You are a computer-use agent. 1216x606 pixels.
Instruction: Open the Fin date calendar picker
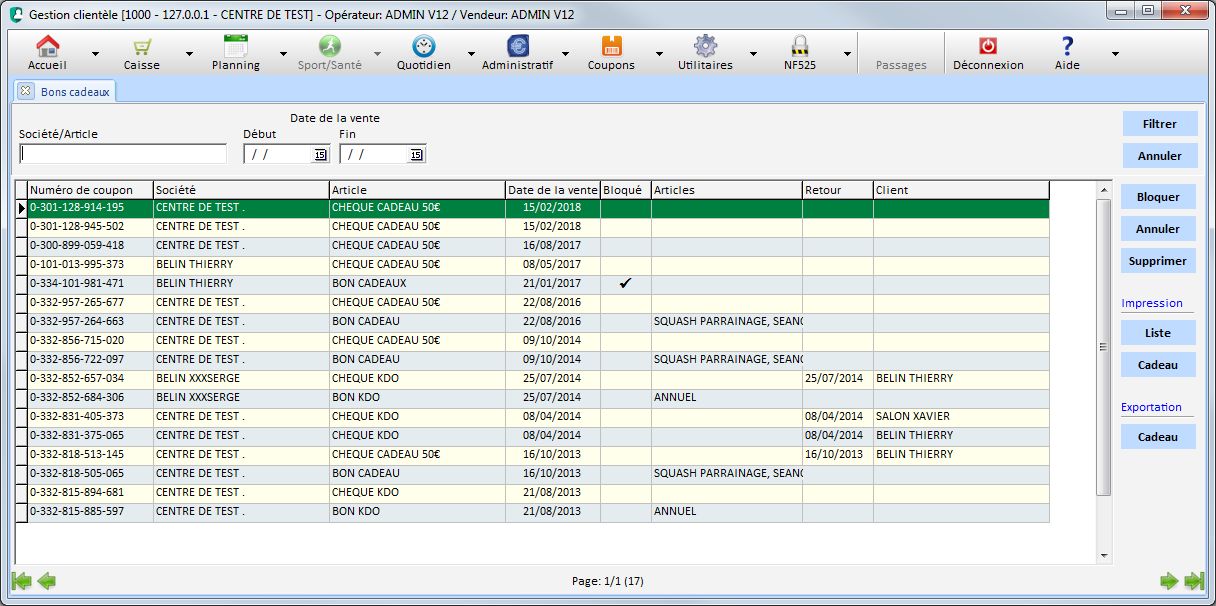416,154
